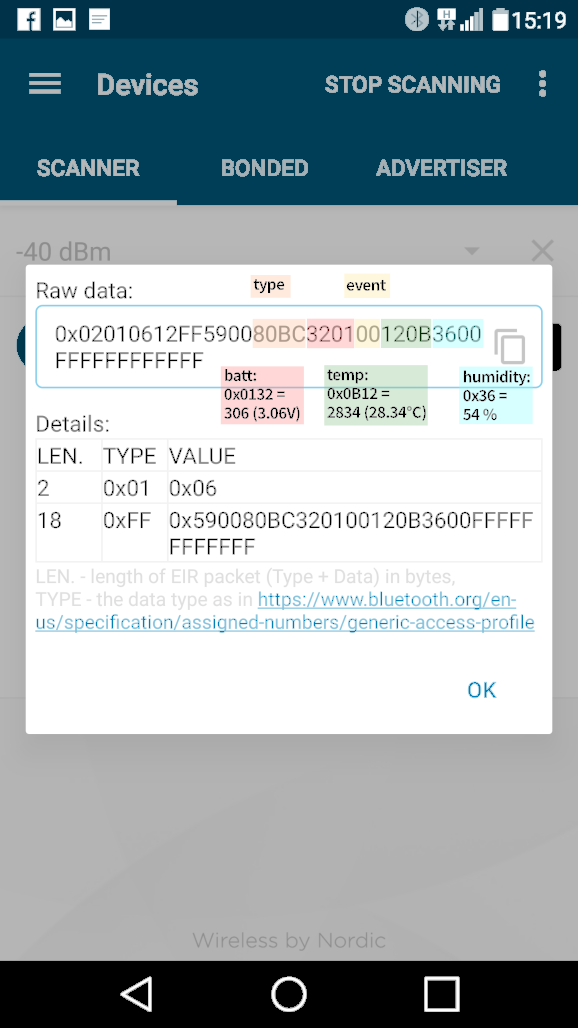578x1028 pixels.
Task: Copy raw data with the copy icon
Action: [510, 346]
